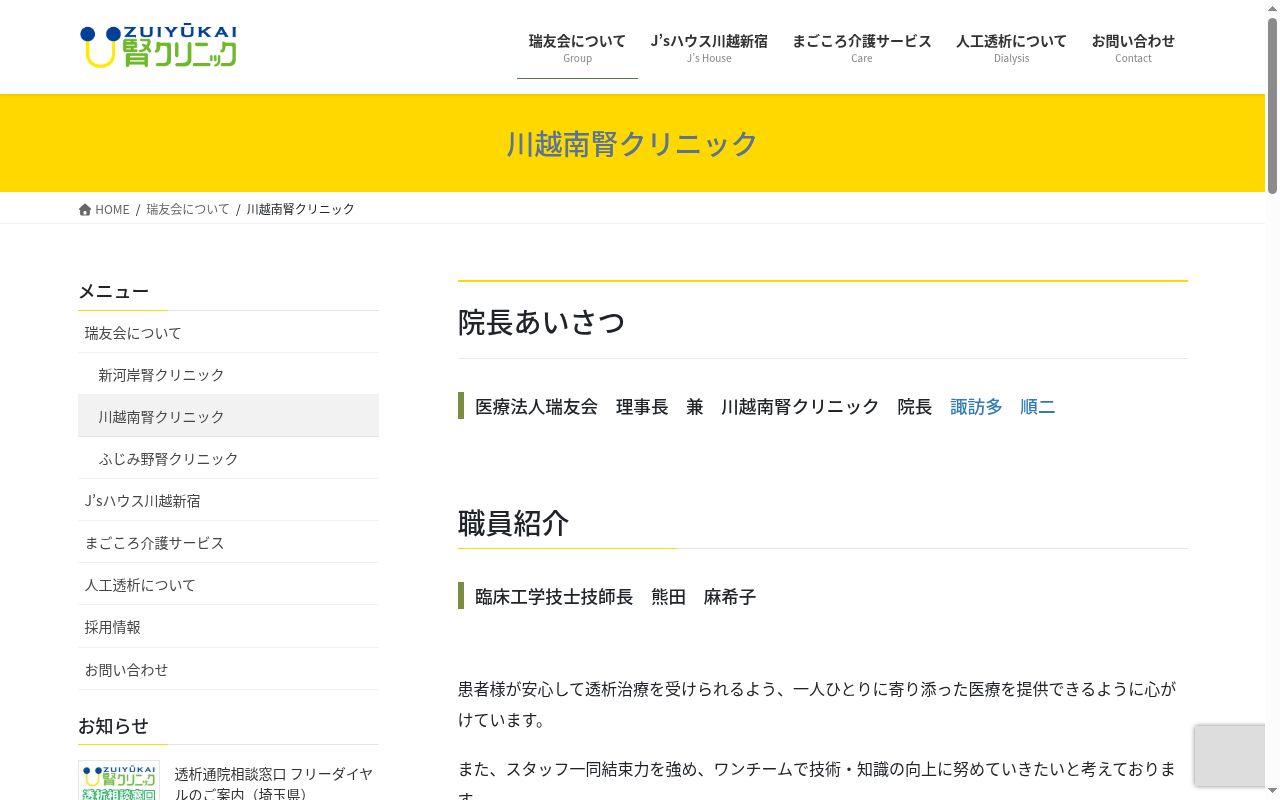Click the お知らせ sidebar heading
The width and height of the screenshot is (1280, 800).
[113, 725]
